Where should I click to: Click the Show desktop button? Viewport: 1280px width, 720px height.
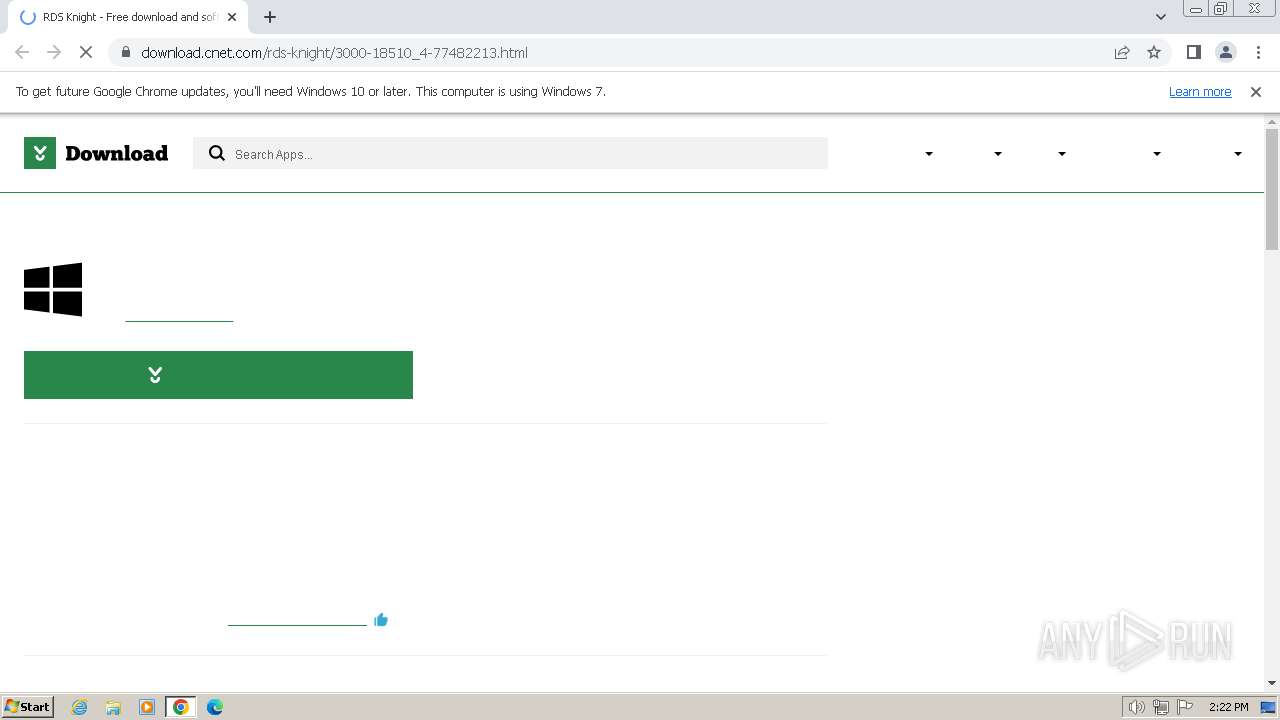(x=1269, y=707)
